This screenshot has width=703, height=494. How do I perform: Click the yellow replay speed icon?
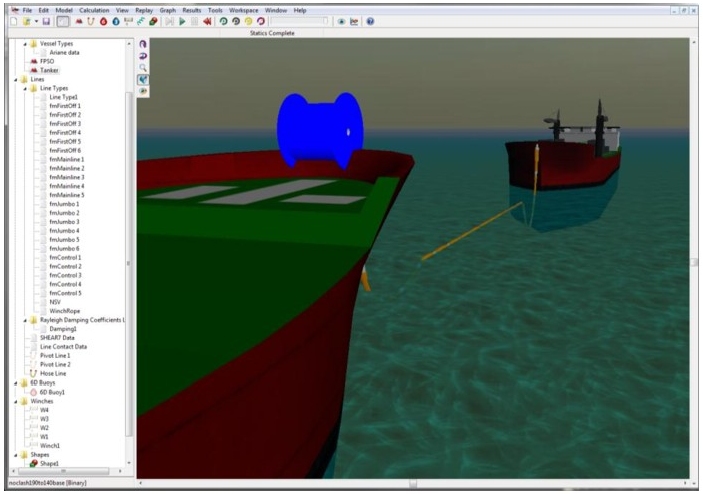click(248, 22)
